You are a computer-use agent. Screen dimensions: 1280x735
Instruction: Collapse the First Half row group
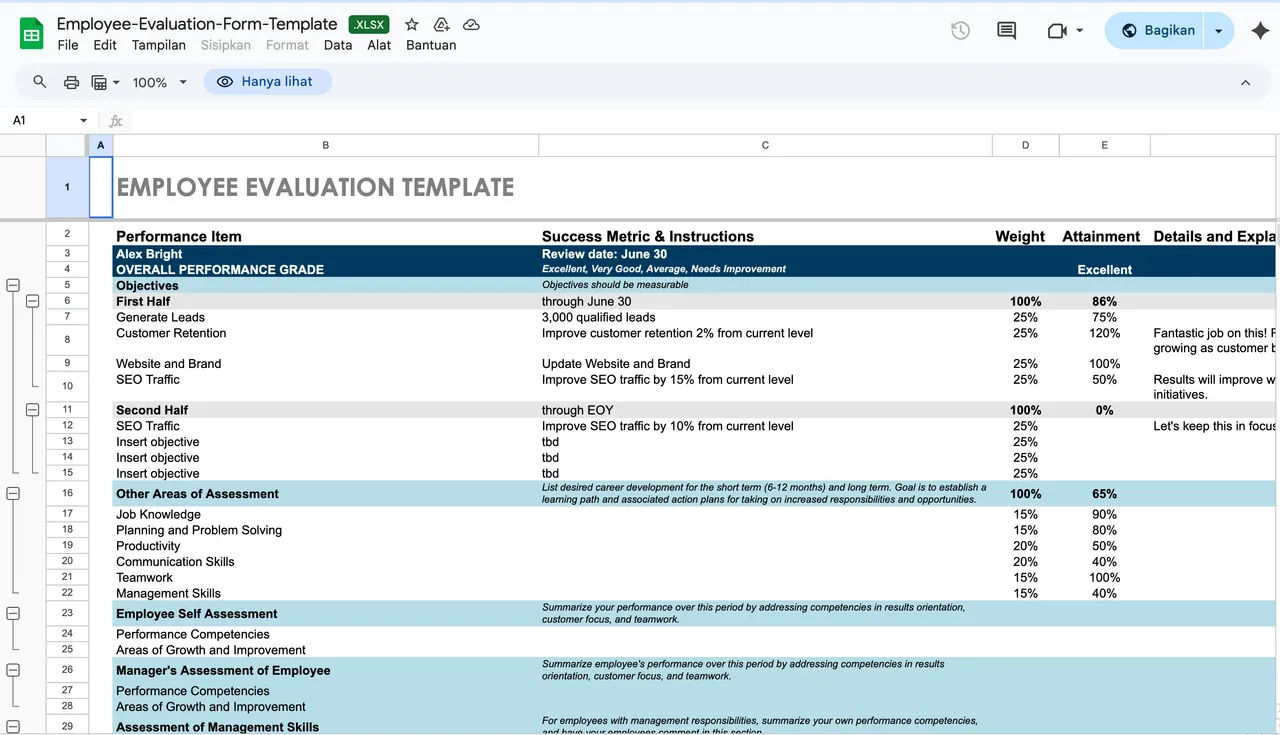[x=32, y=301]
